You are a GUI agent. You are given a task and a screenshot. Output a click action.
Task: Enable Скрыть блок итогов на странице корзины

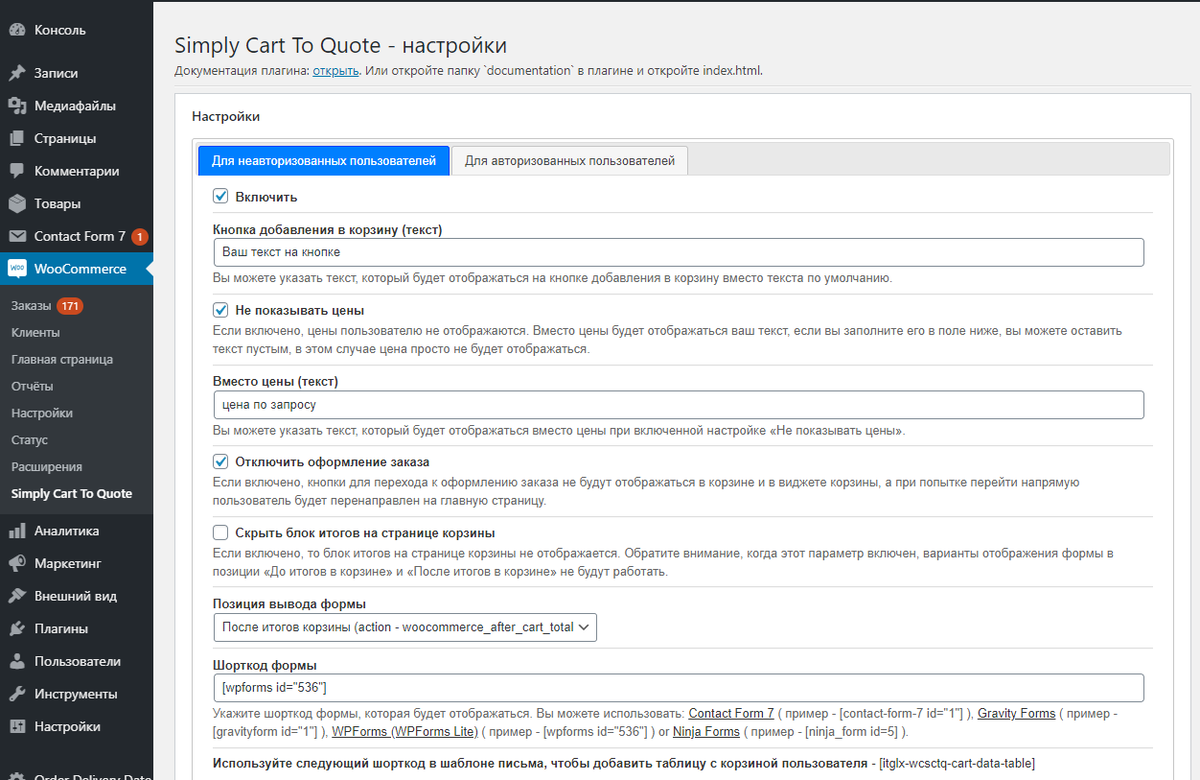[x=221, y=533]
